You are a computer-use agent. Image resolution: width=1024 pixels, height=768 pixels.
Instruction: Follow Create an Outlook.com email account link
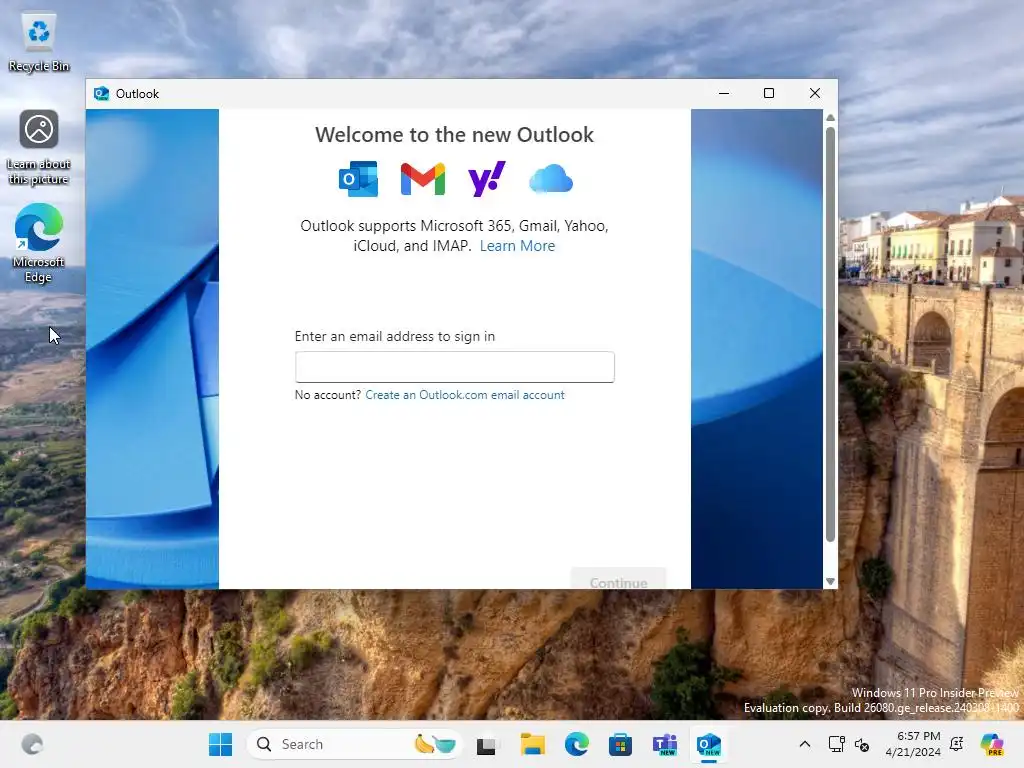click(x=465, y=395)
